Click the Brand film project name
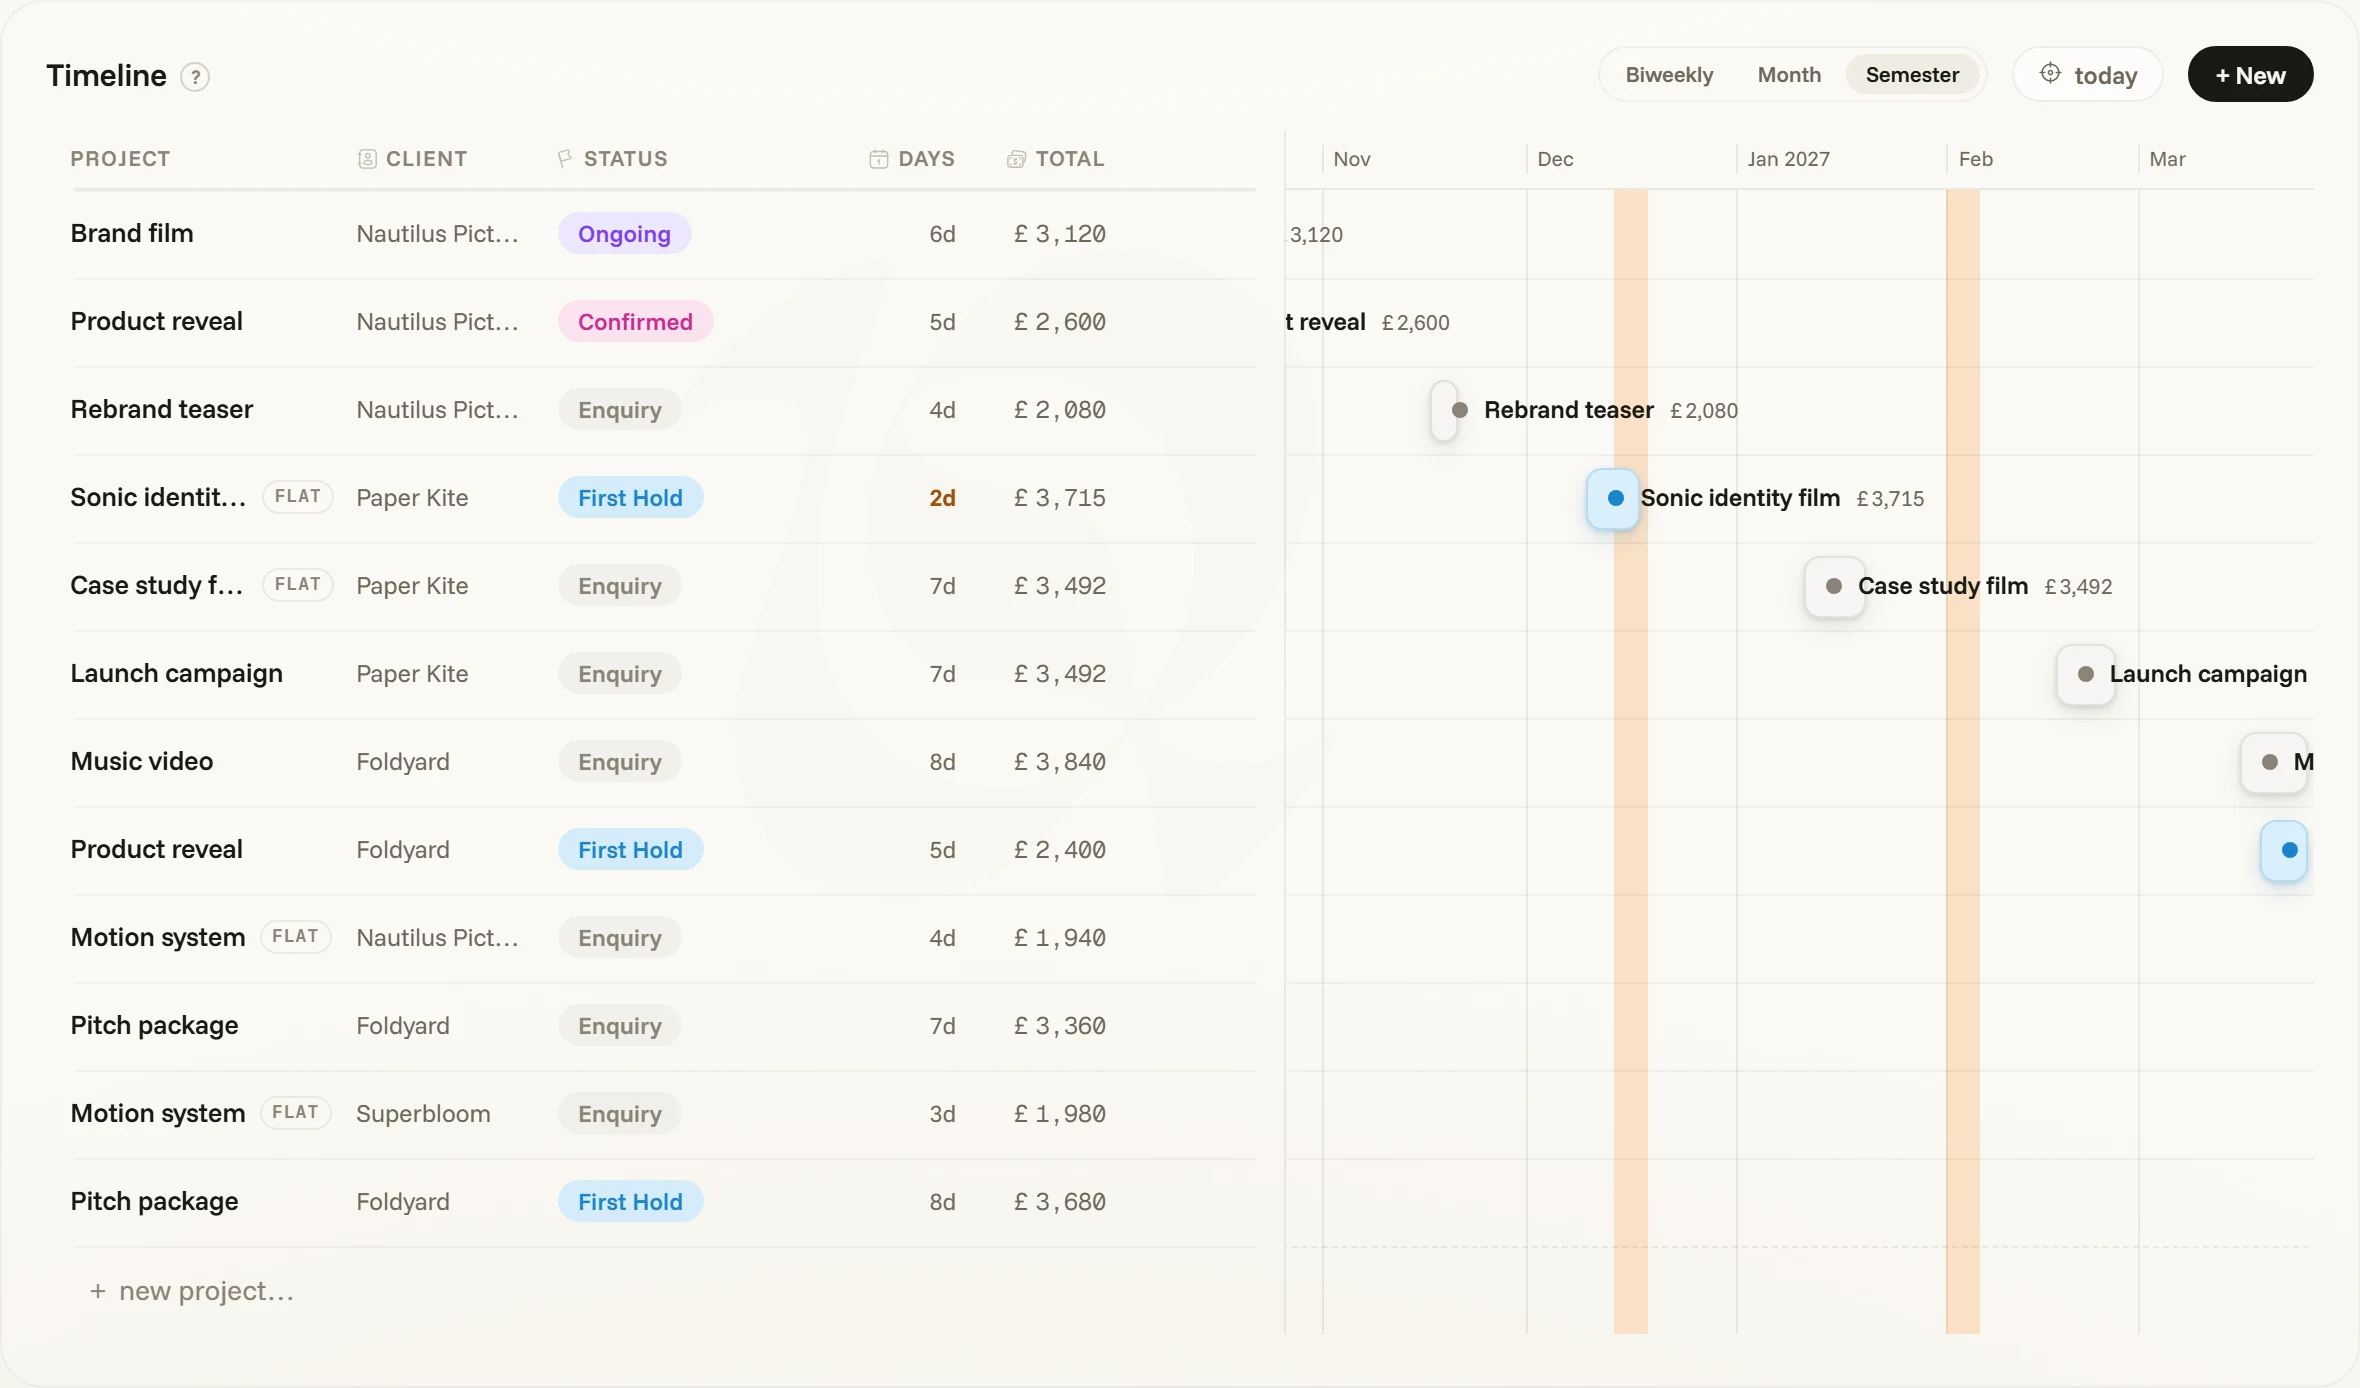The height and width of the screenshot is (1388, 2360). point(132,234)
